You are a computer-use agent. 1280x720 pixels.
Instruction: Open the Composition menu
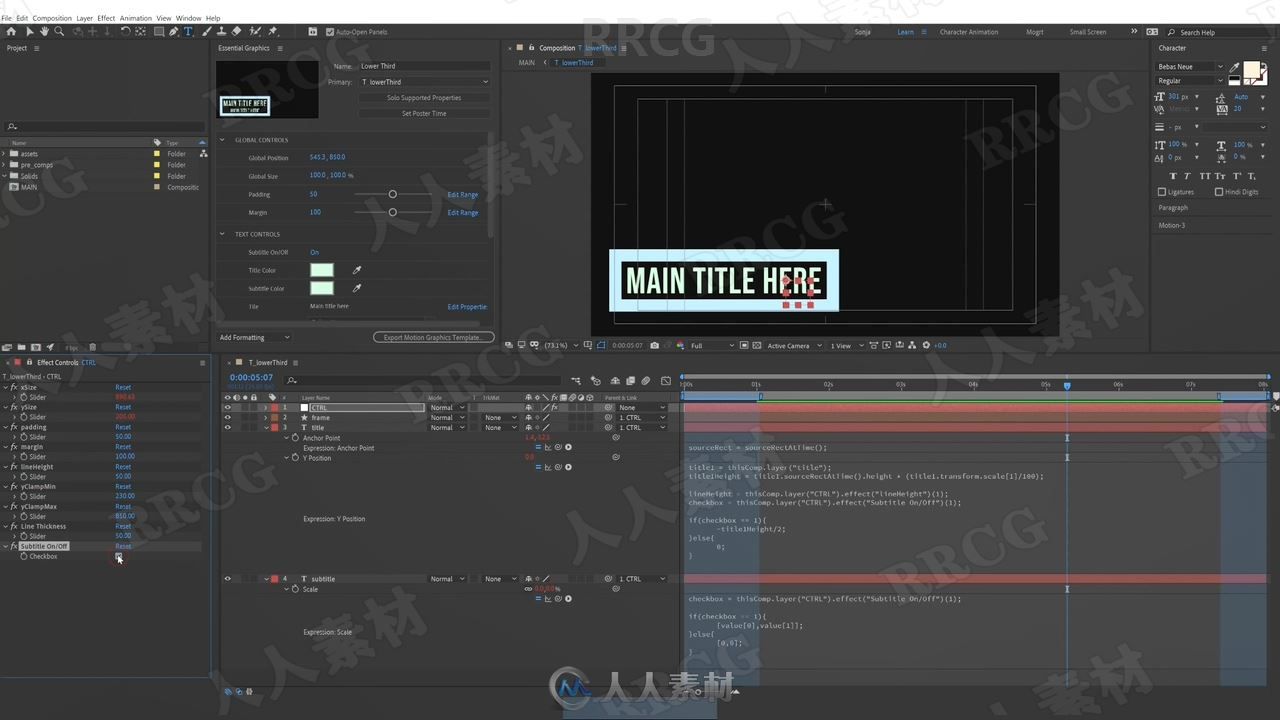[52, 18]
